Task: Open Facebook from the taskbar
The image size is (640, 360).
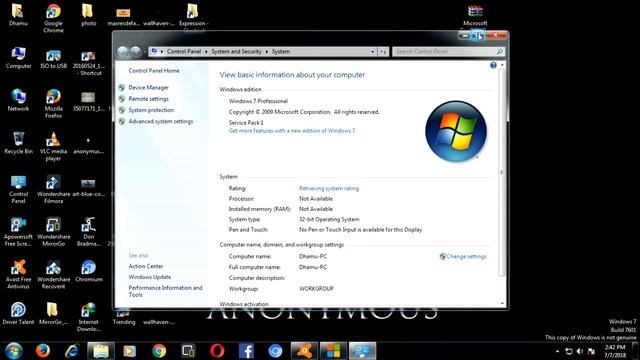Action: [x=246, y=351]
